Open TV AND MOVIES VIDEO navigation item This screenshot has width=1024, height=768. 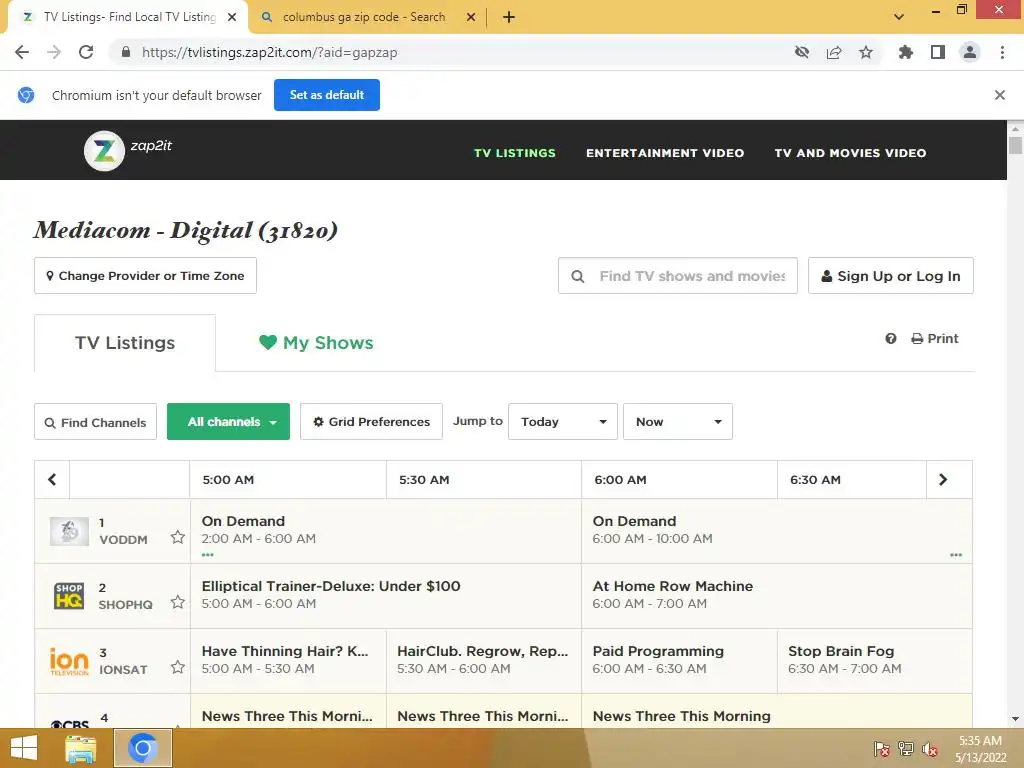pos(850,153)
